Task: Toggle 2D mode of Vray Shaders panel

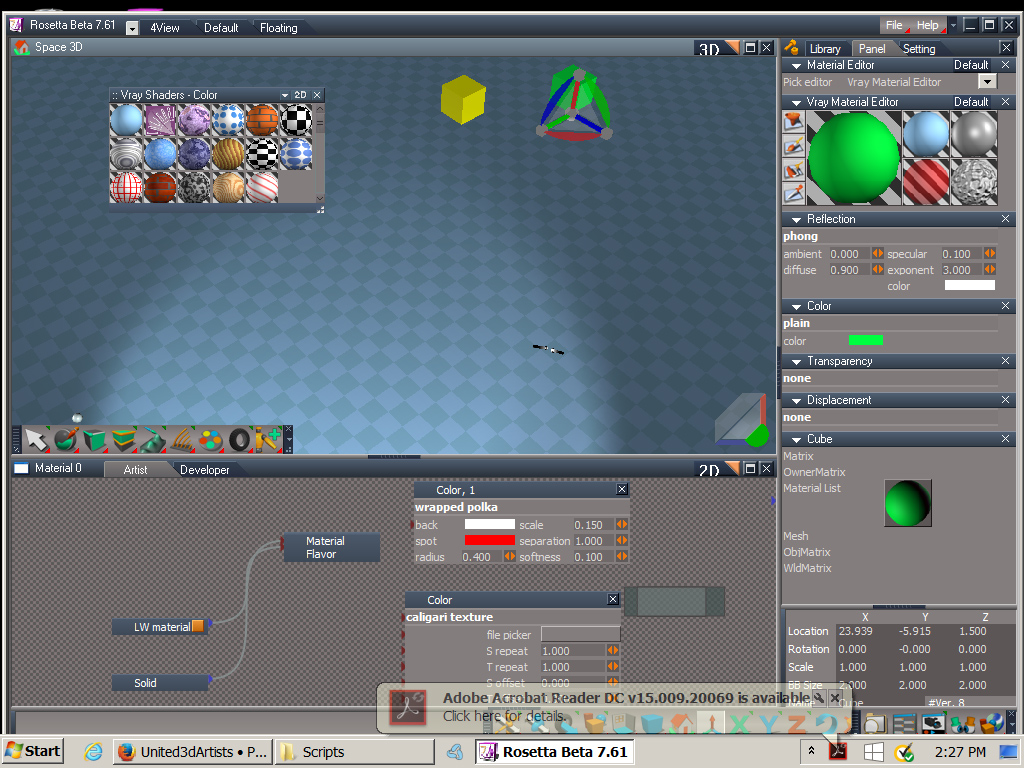Action: pyautogui.click(x=300, y=95)
